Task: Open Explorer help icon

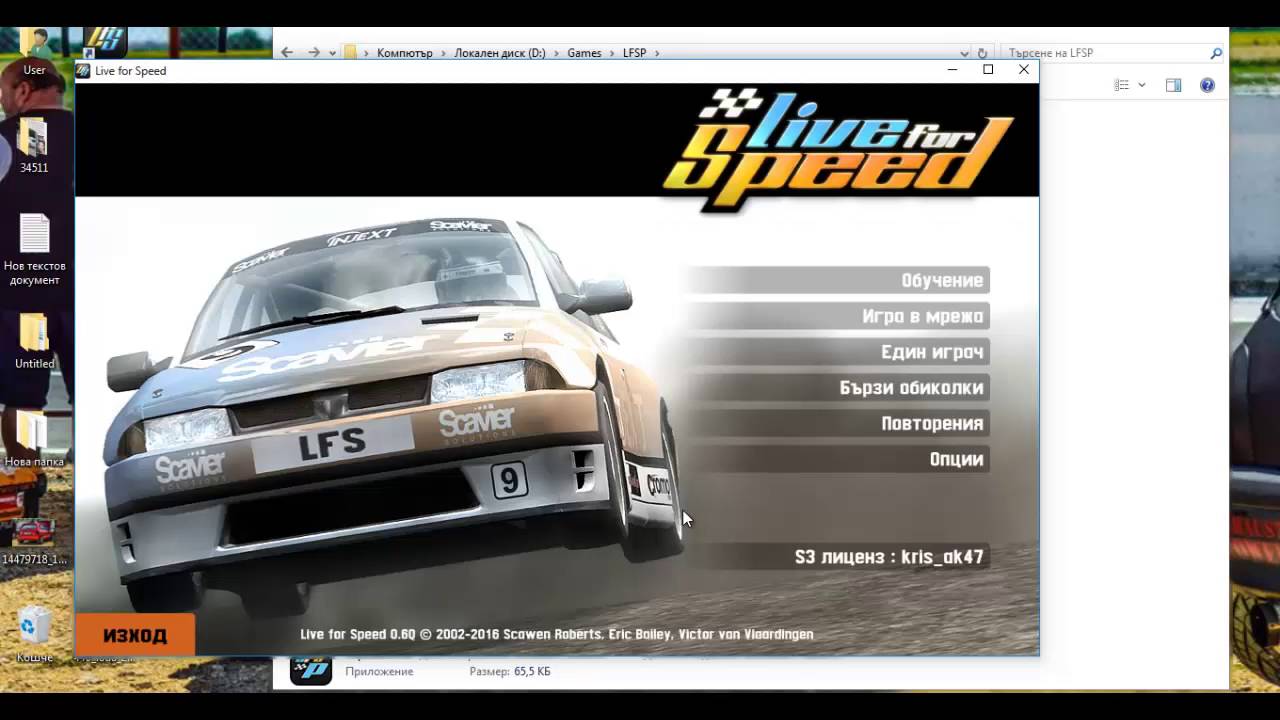Action: (1207, 85)
